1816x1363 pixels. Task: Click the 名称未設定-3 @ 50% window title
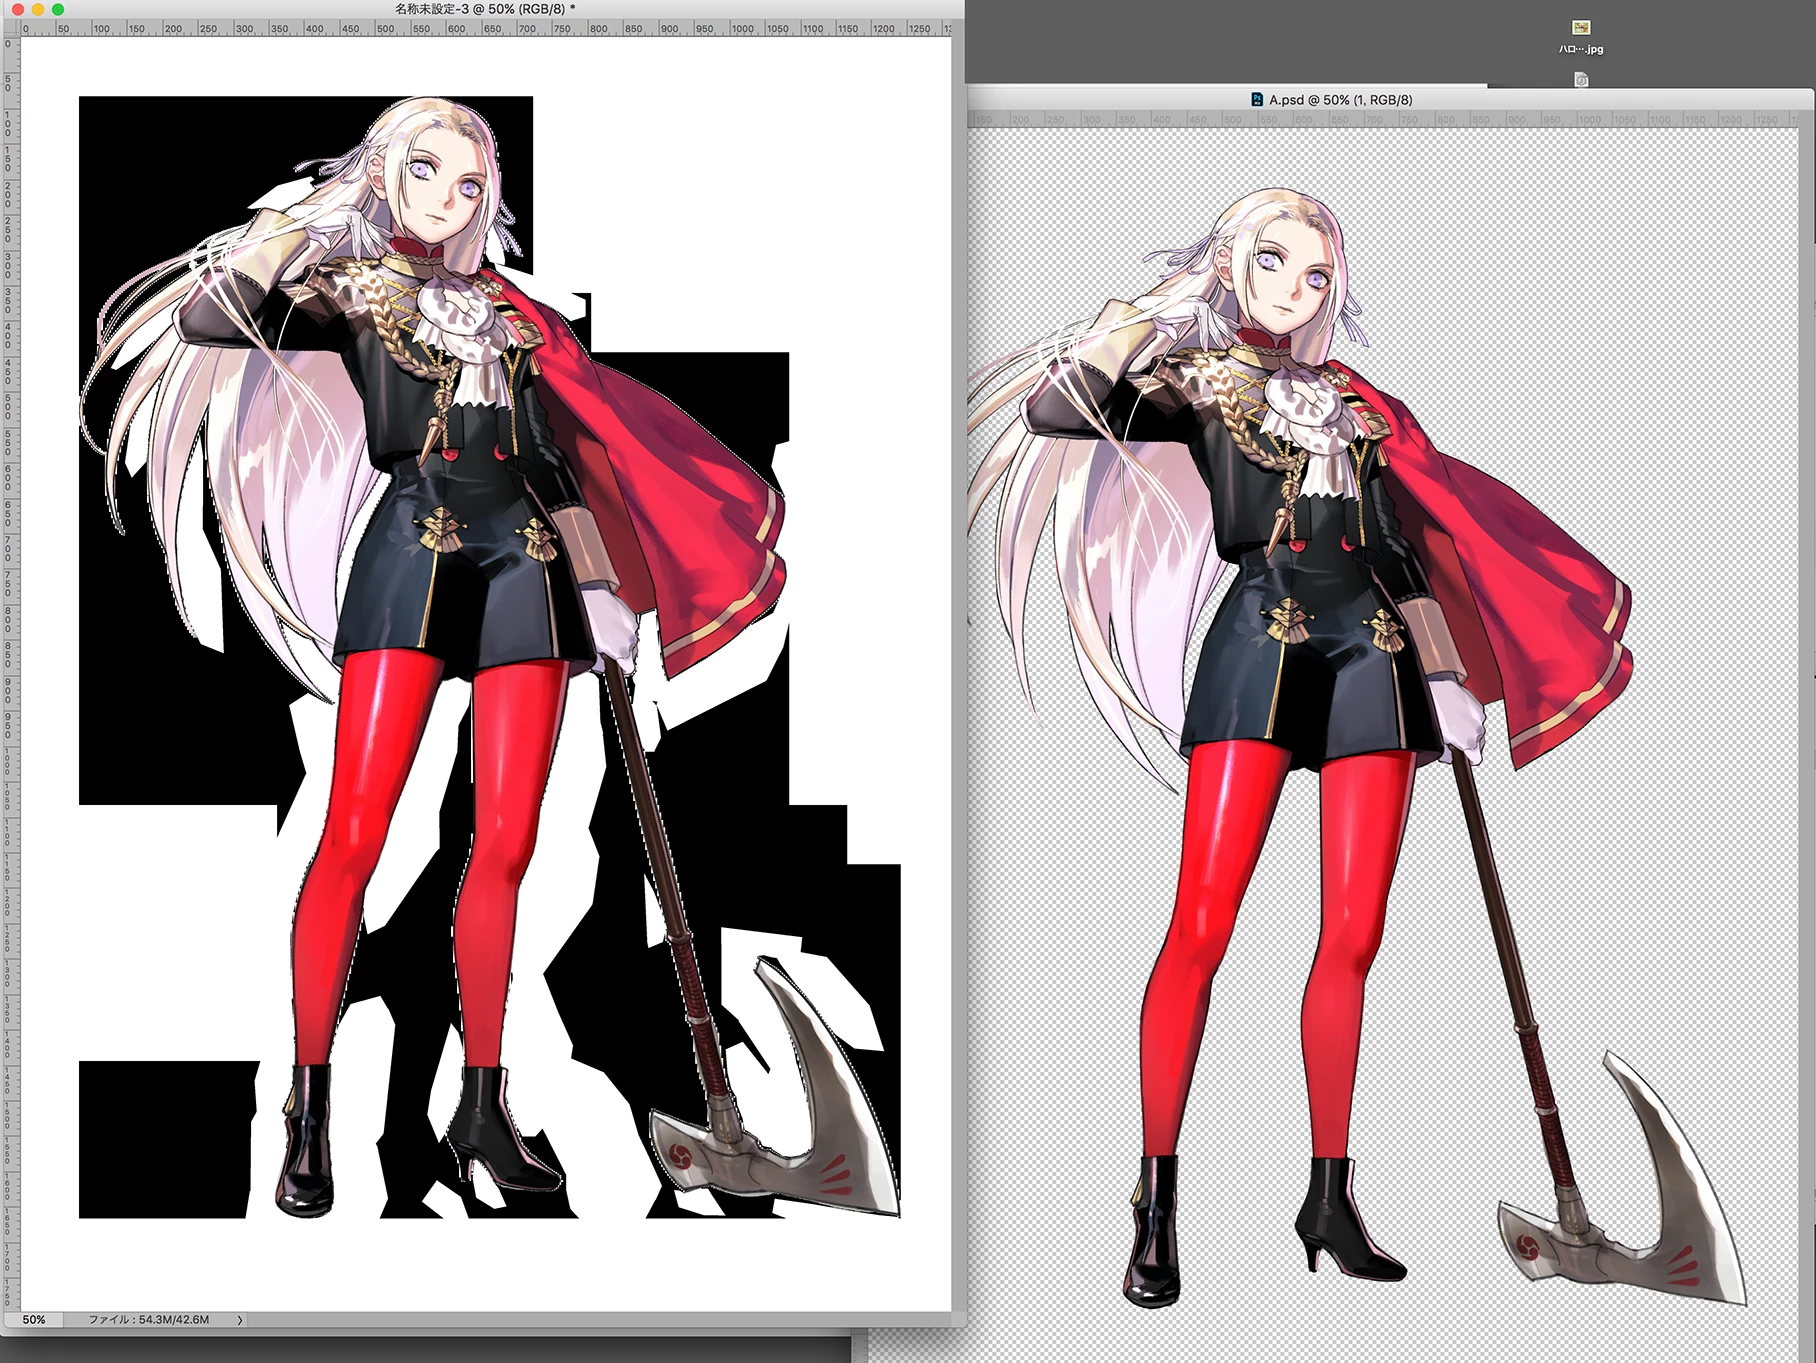(485, 9)
